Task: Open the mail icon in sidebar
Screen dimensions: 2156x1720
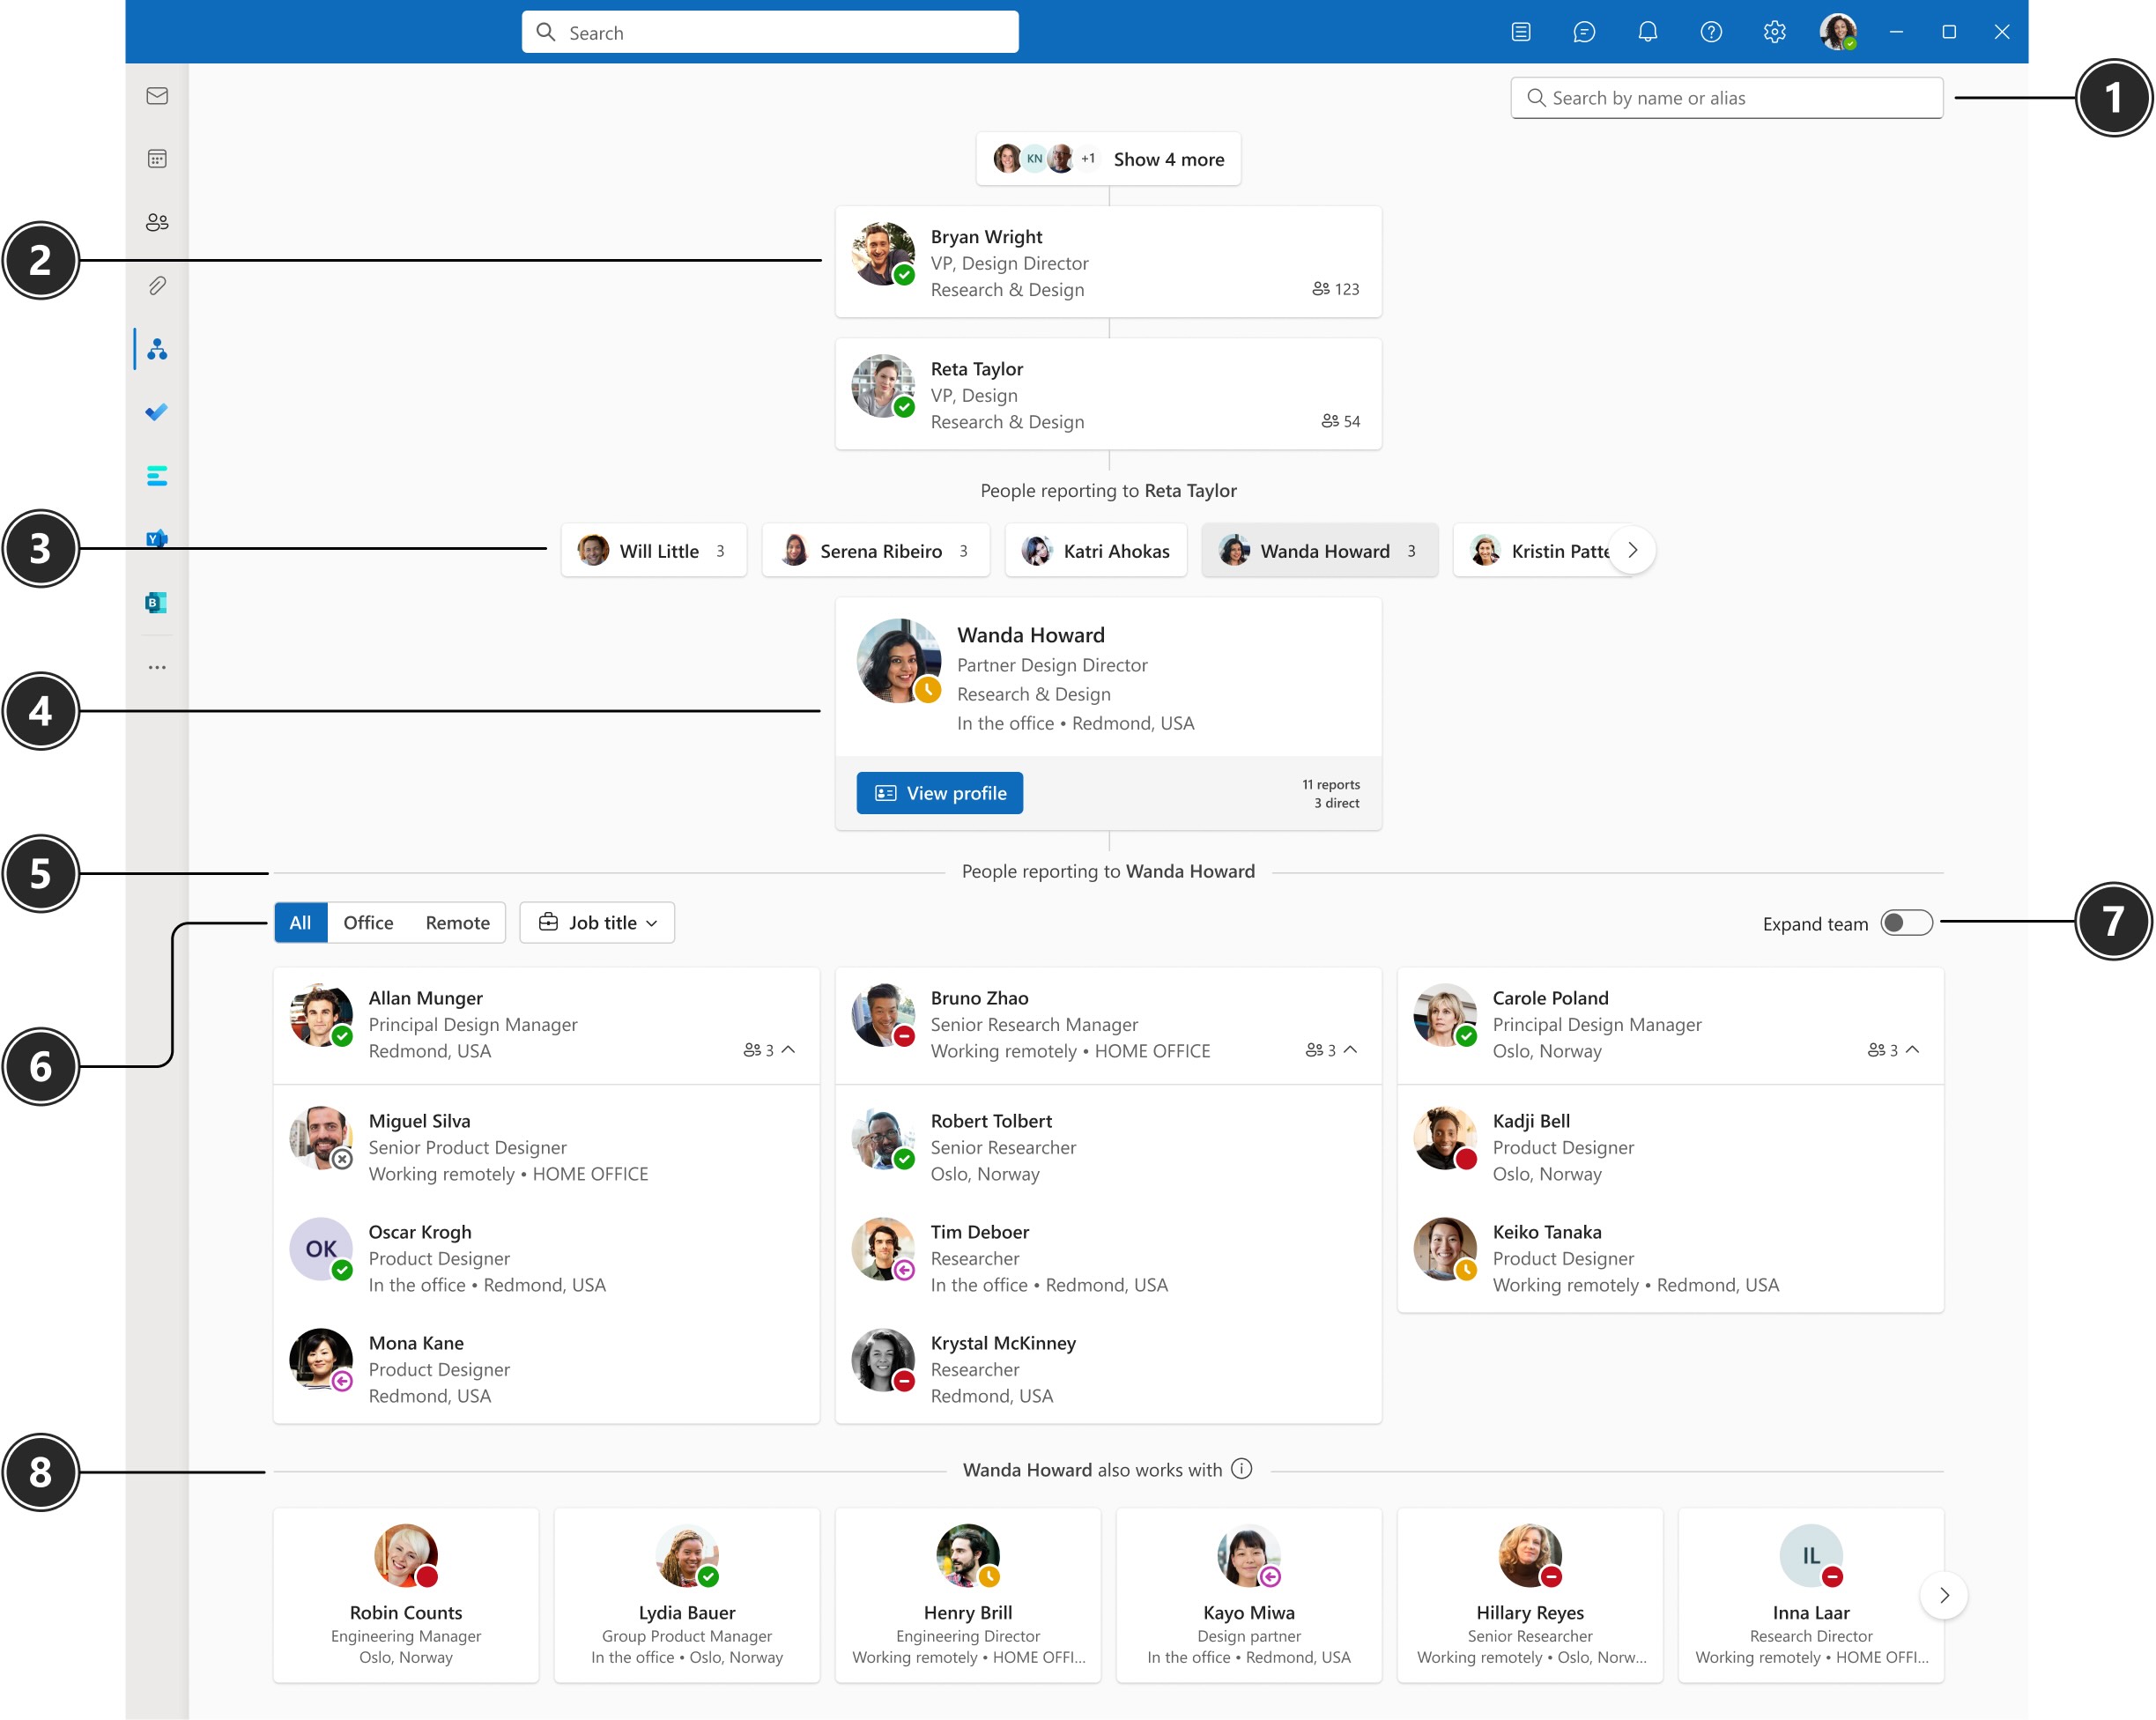Action: [x=158, y=95]
